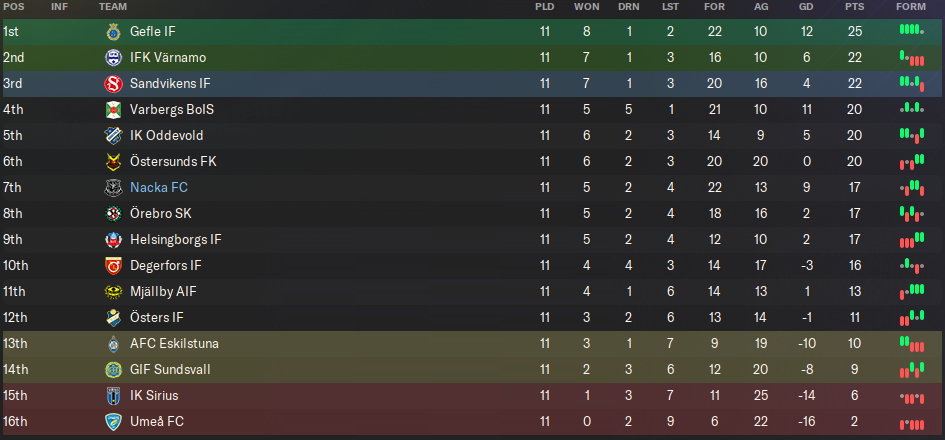Image resolution: width=945 pixels, height=440 pixels.
Task: Sort table by PTS column header
Action: (854, 7)
